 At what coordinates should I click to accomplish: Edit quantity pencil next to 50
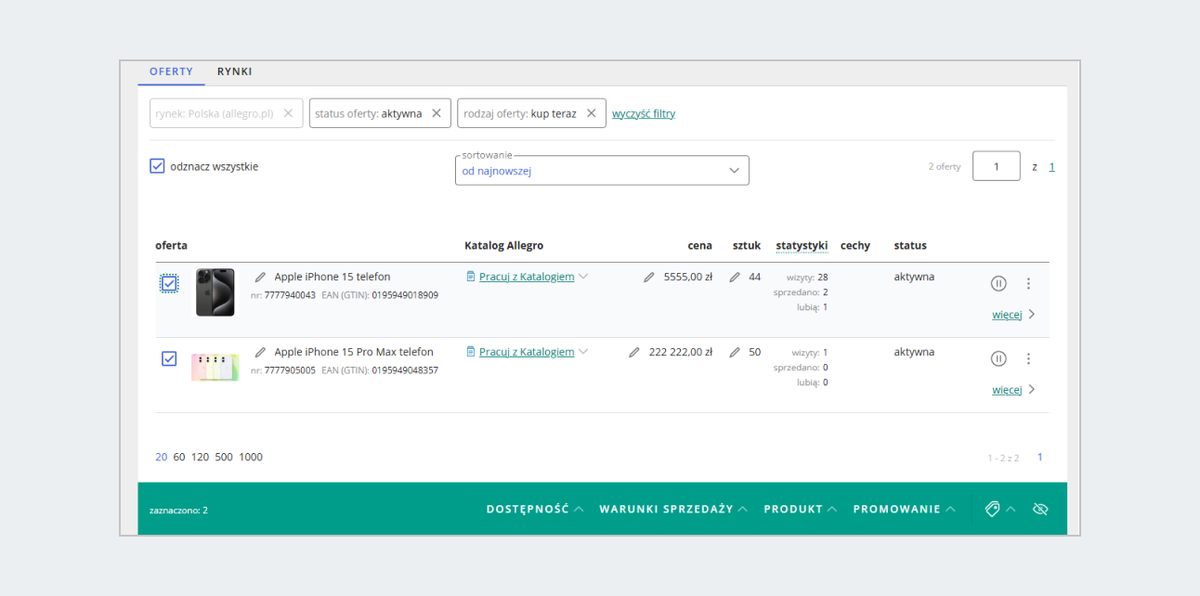[735, 352]
